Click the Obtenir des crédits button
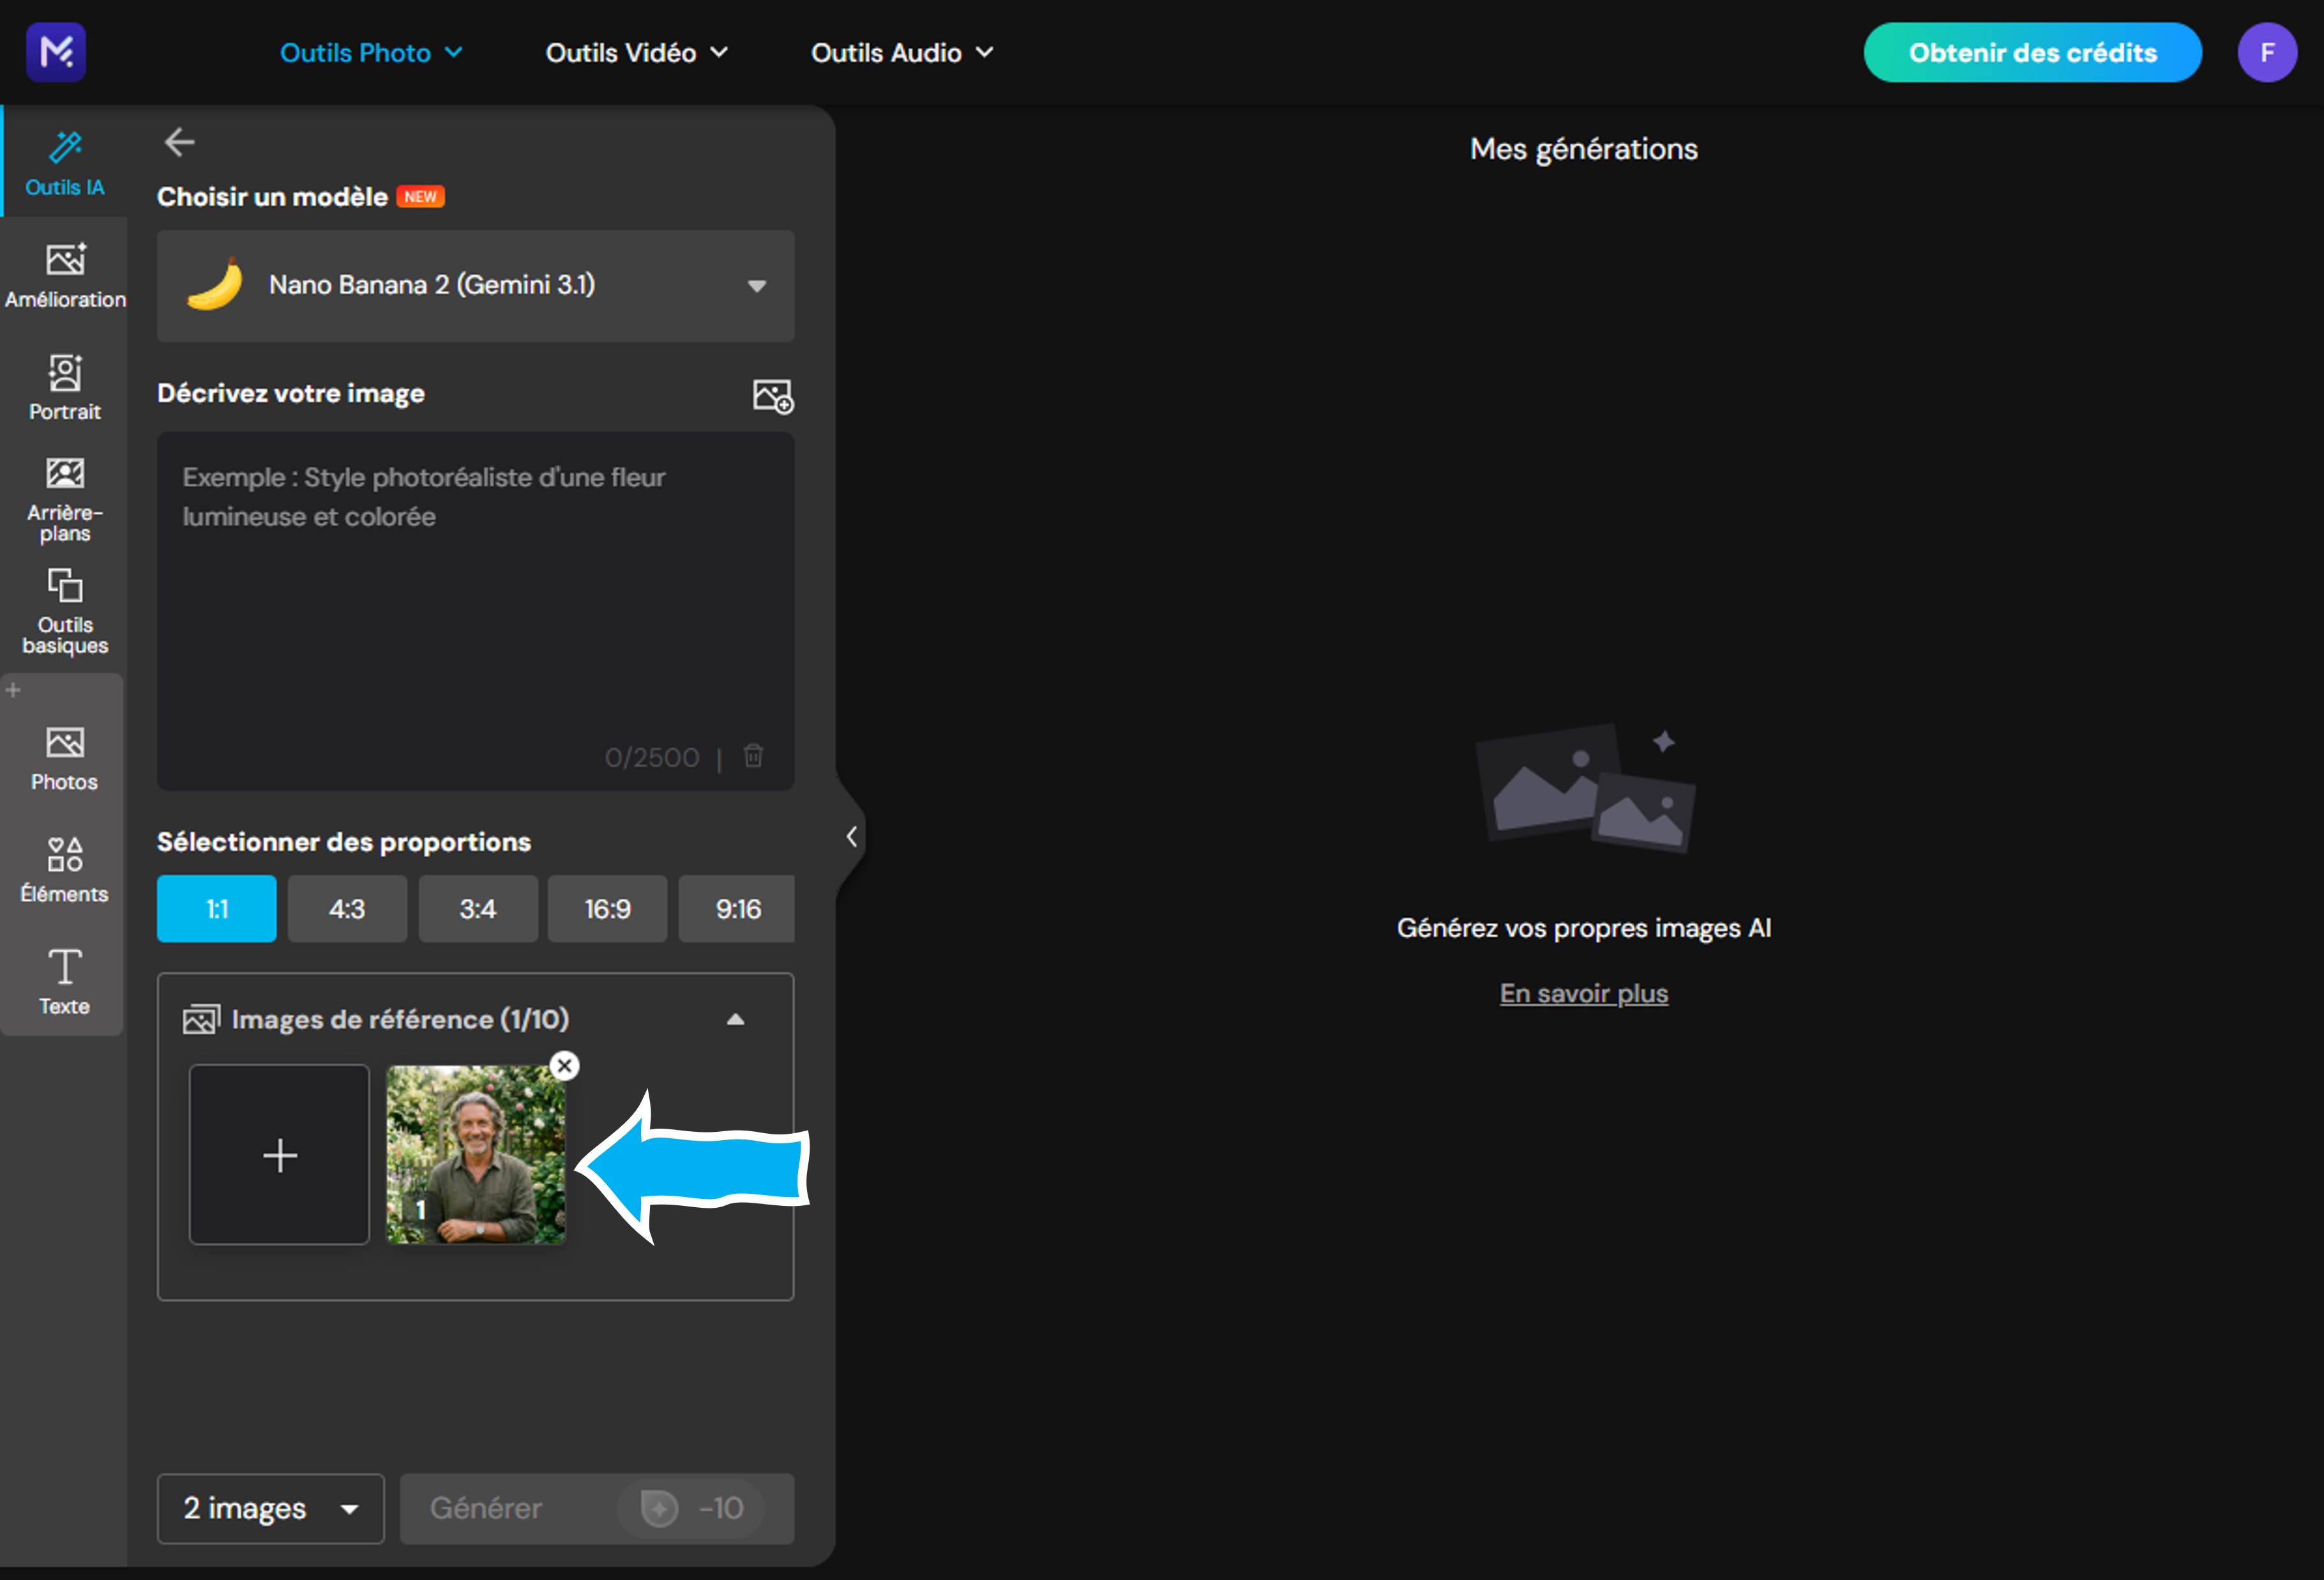 [x=2031, y=52]
